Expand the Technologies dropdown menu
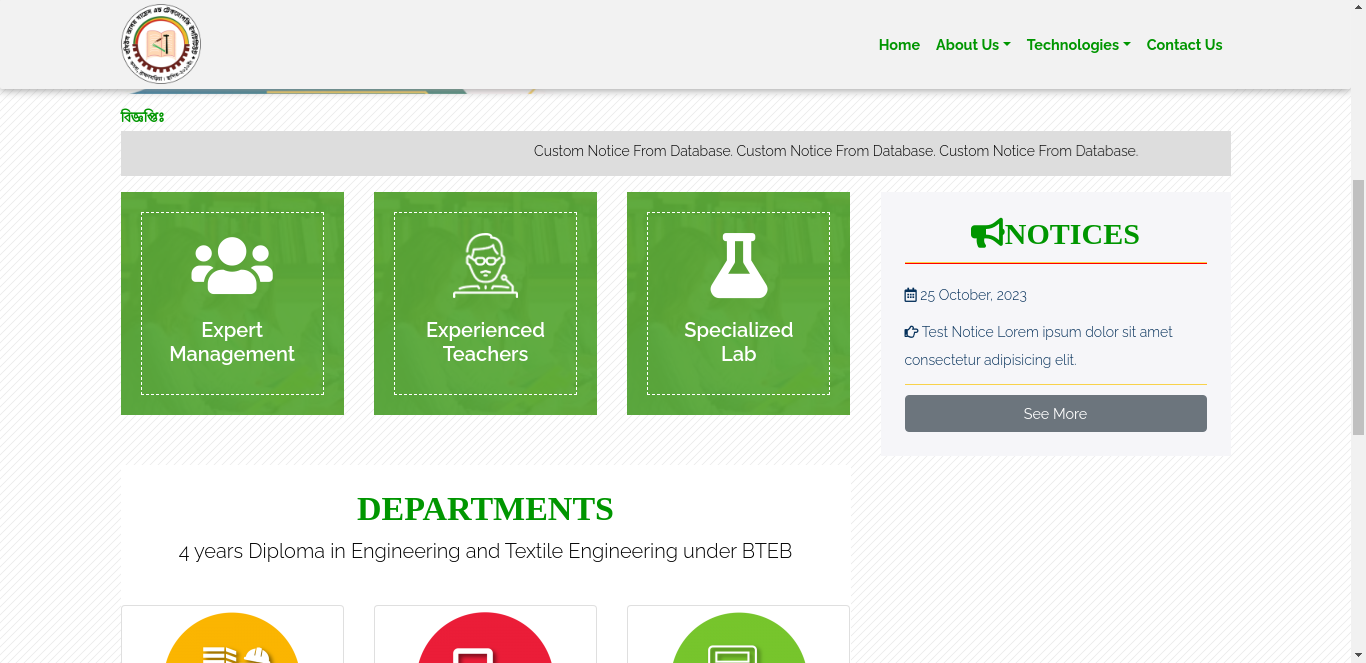 pos(1078,45)
